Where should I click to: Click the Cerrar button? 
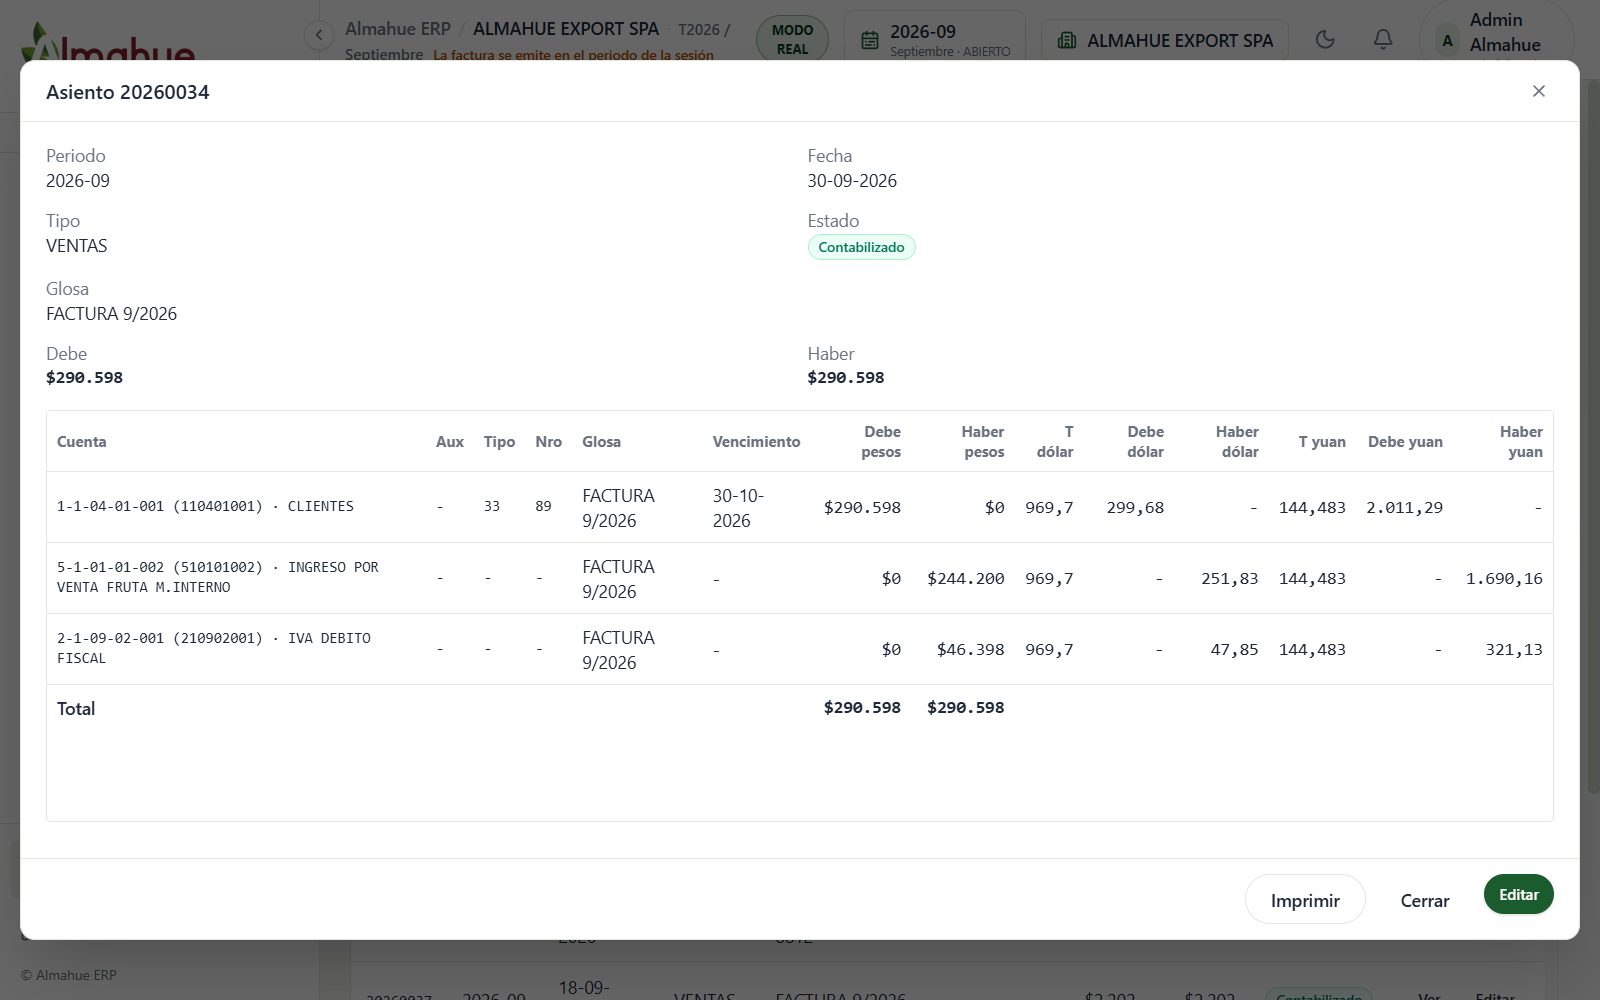pyautogui.click(x=1424, y=900)
